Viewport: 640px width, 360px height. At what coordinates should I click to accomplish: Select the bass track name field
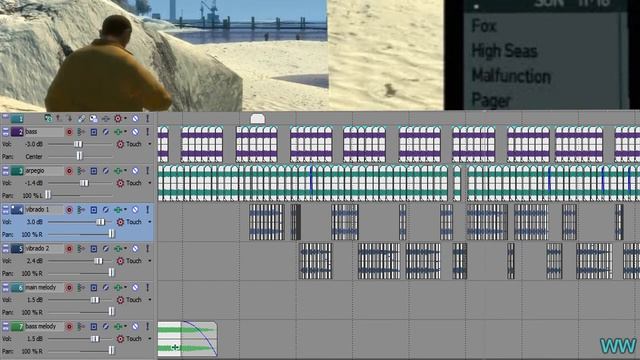44,132
